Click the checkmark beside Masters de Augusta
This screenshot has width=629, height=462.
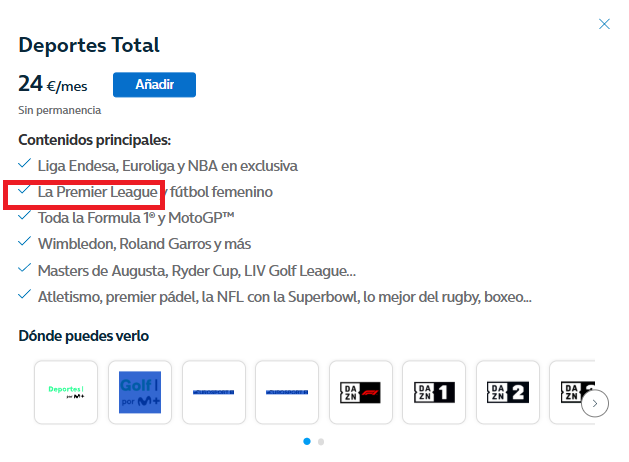pos(24,269)
